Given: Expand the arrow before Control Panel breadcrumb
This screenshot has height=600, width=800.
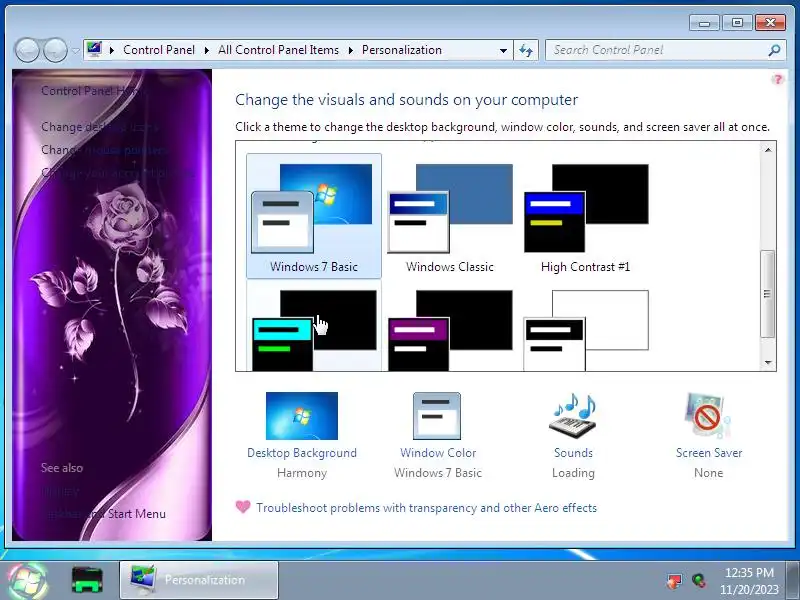Looking at the screenshot, I should 112,50.
